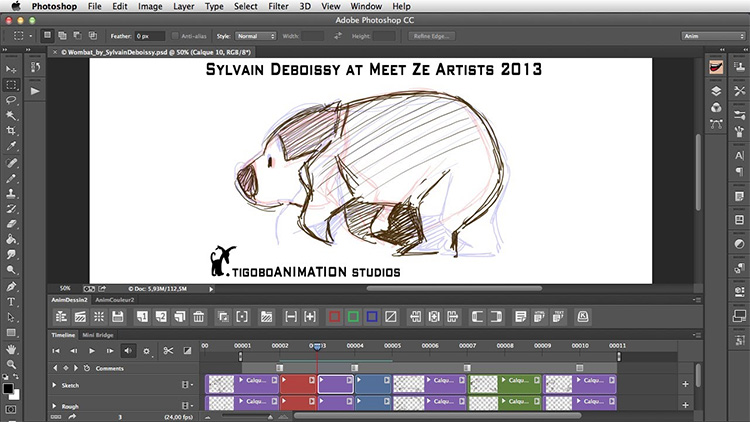Image resolution: width=750 pixels, height=422 pixels.
Task: Open the Window menu
Action: (x=366, y=6)
